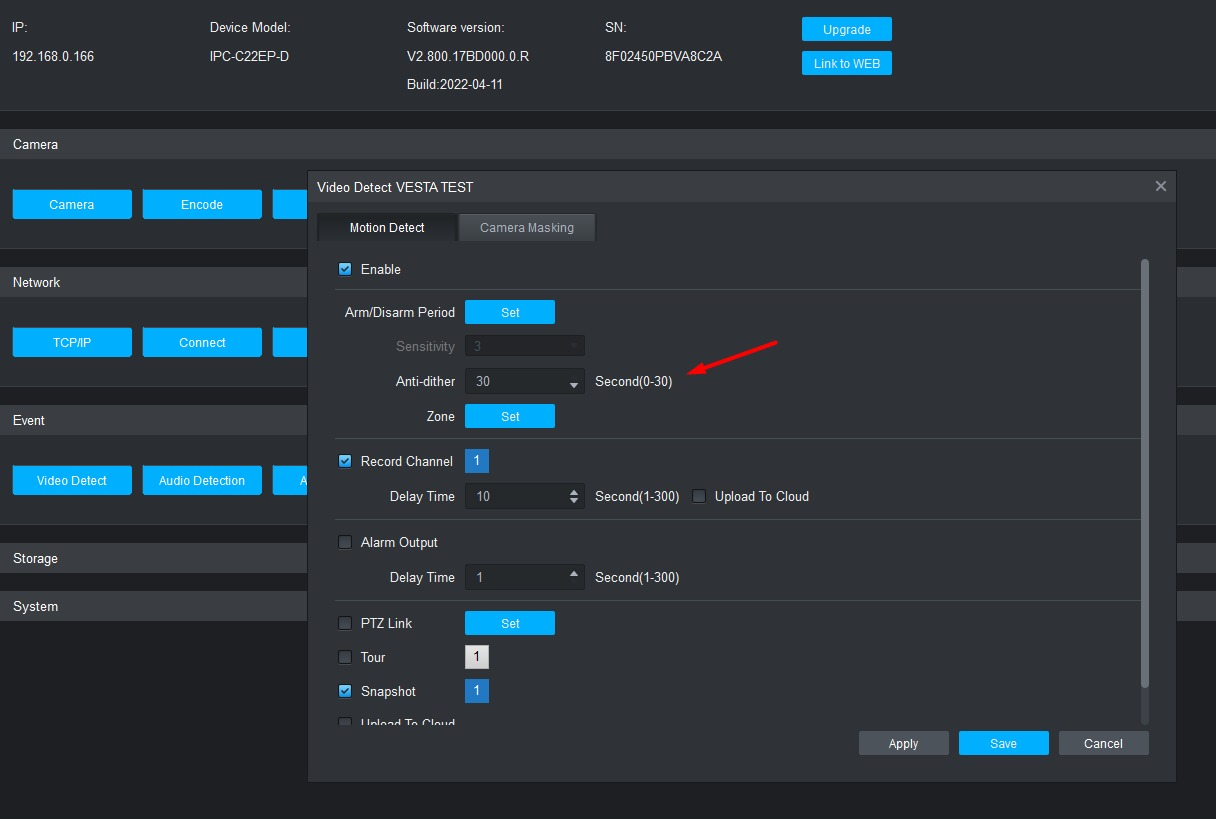Screen dimensions: 1216x819
Task: Select Snapshot channel 1 box
Action: pos(477,691)
